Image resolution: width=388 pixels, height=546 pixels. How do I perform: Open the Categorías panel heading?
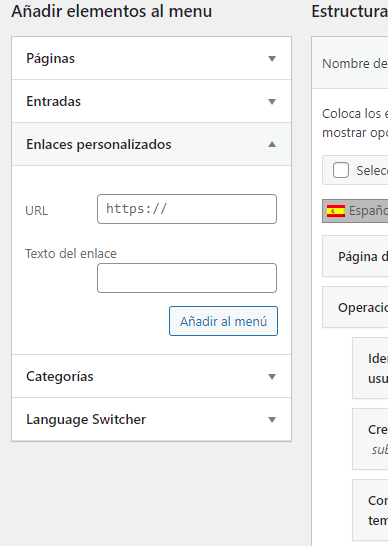coord(60,376)
